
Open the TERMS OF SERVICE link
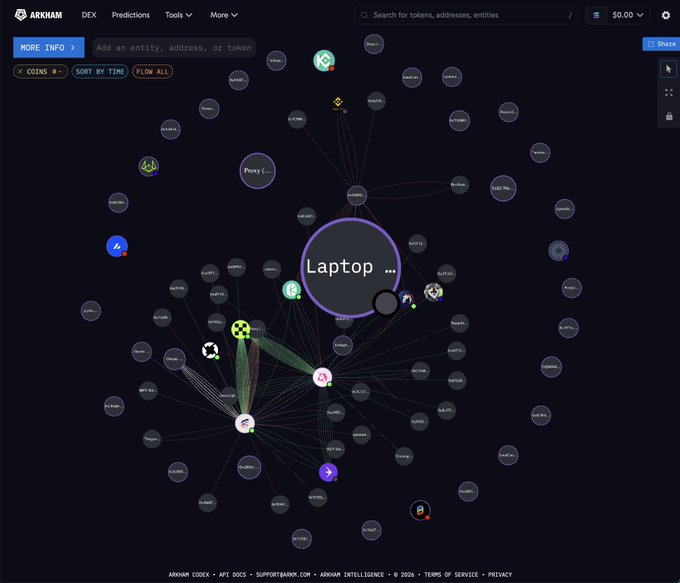(451, 574)
